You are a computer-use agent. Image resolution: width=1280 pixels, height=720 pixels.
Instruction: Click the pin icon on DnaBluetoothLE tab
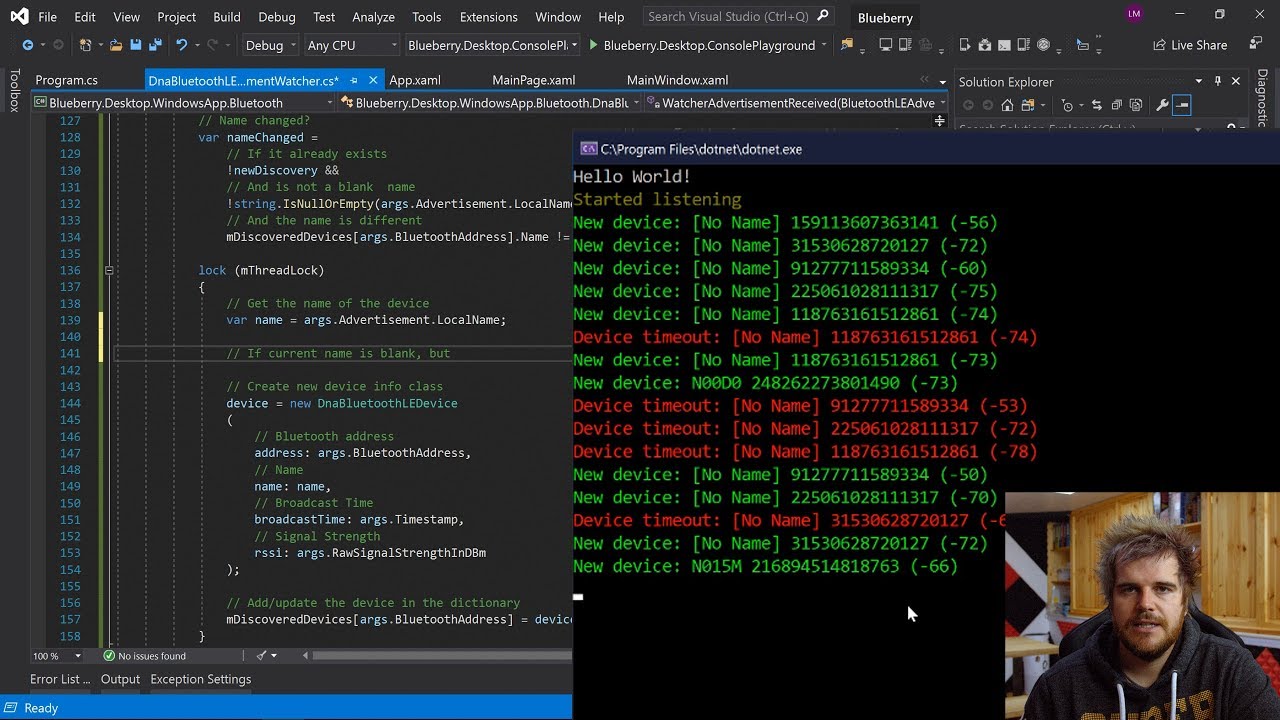coord(354,80)
